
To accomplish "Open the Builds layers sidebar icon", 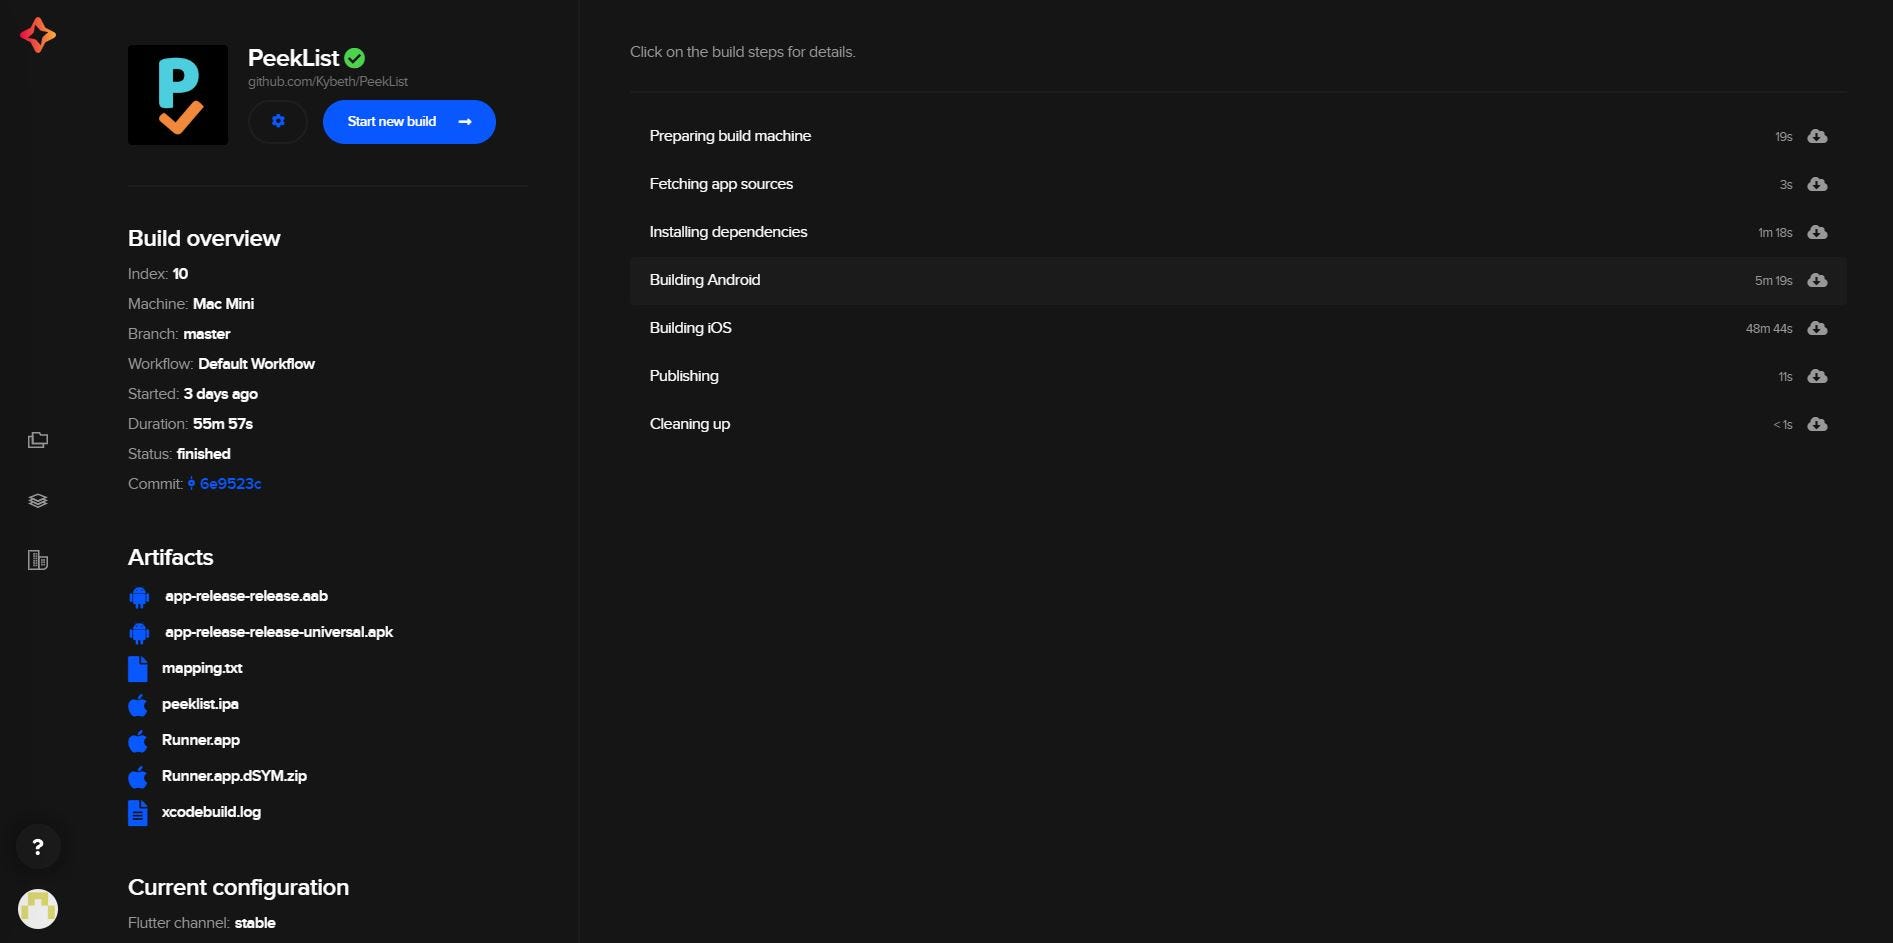I will point(38,500).
